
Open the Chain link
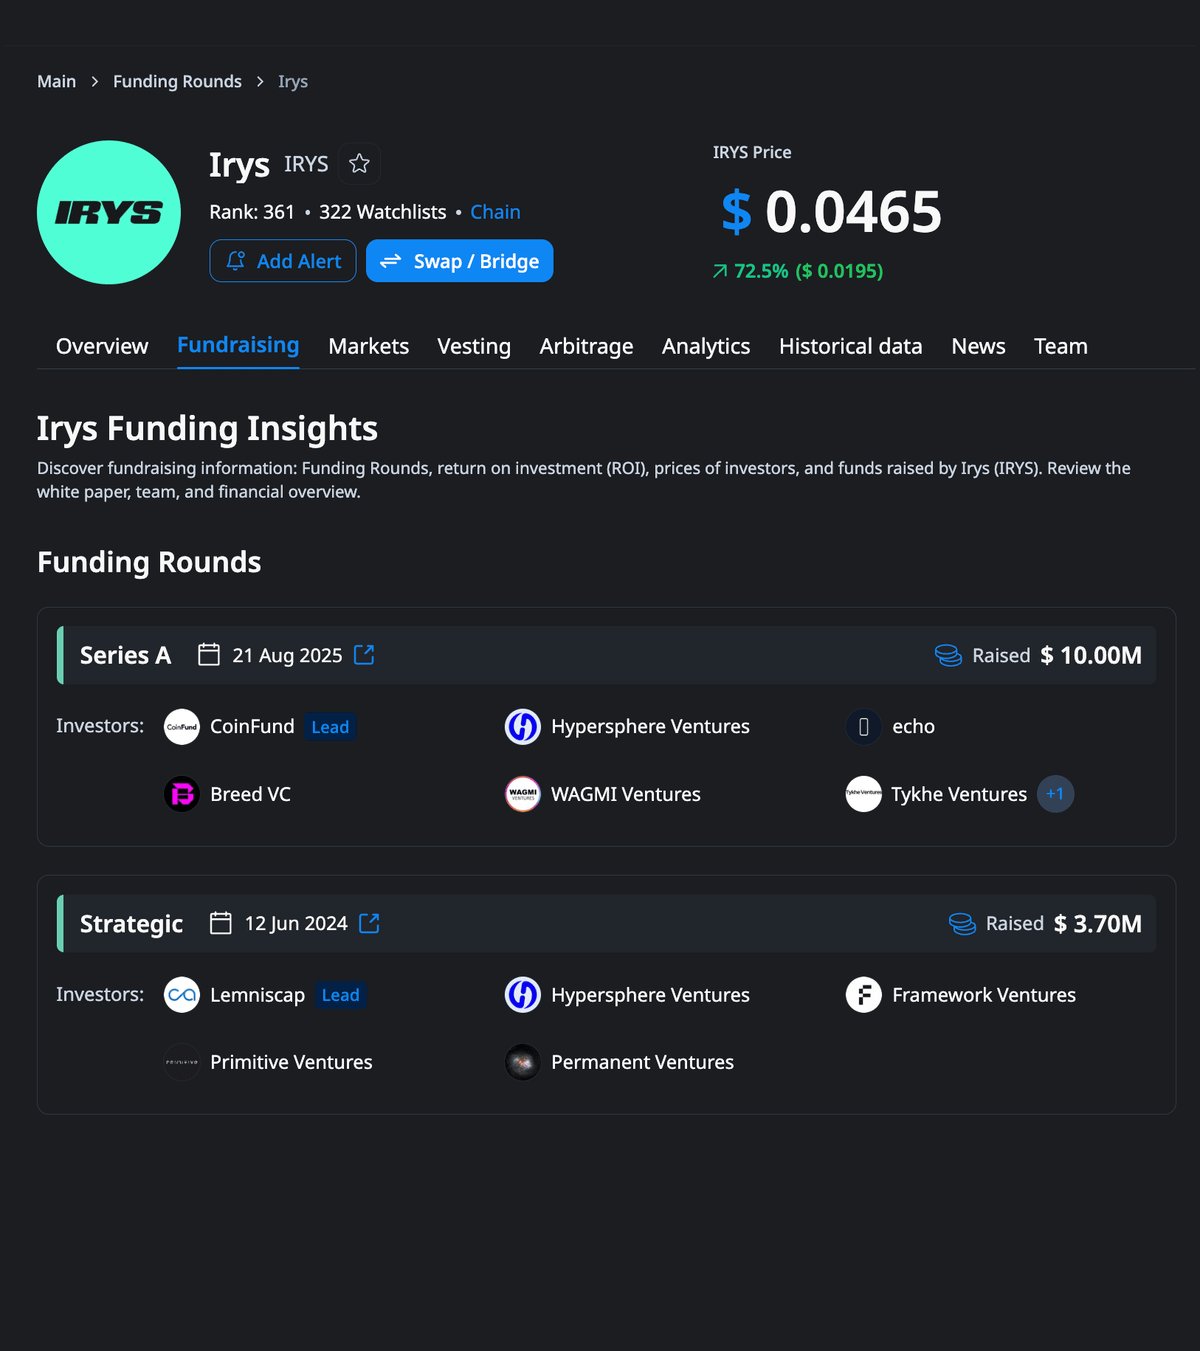pos(495,212)
